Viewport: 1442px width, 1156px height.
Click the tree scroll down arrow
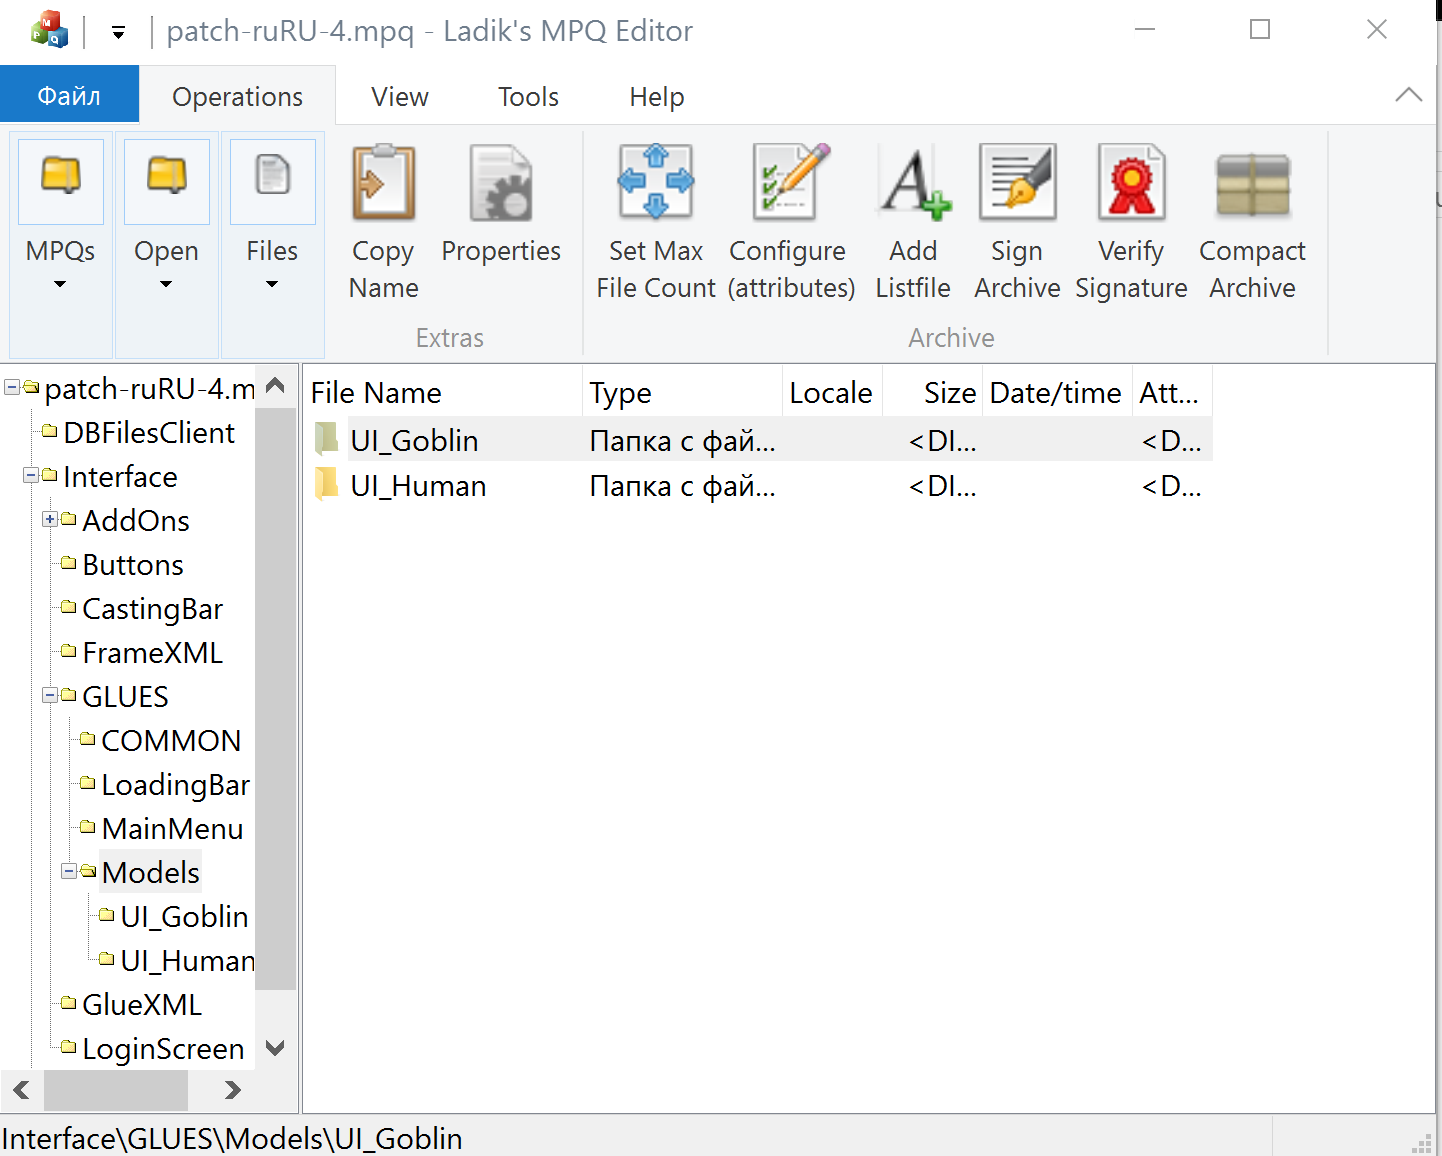(276, 1048)
